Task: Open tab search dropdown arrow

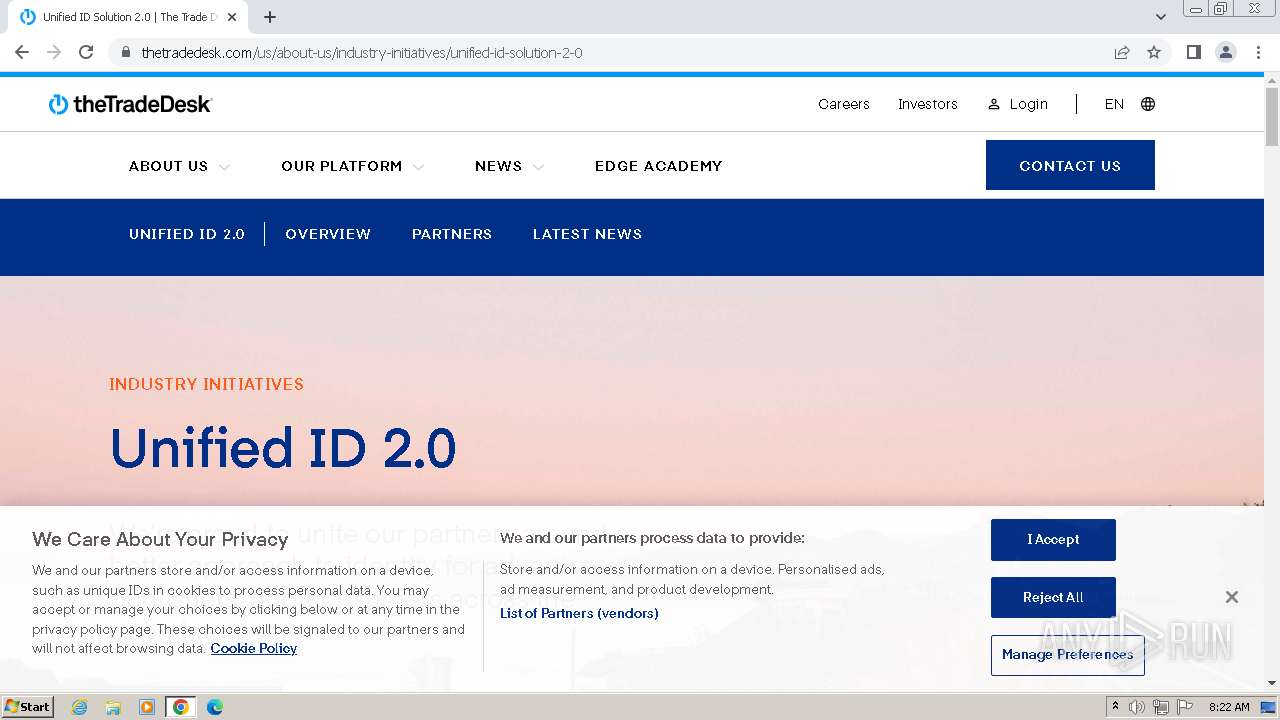Action: (1160, 17)
